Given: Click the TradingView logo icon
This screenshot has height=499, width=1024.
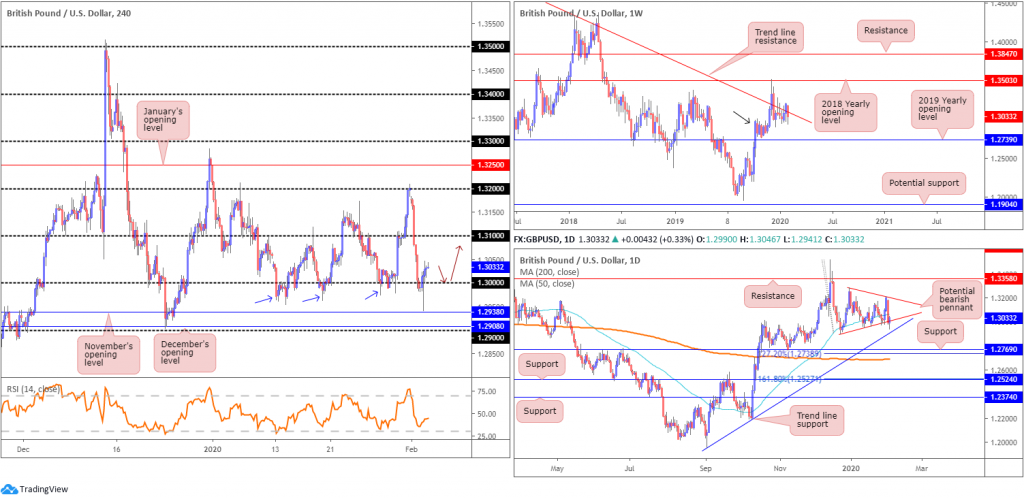Looking at the screenshot, I should pos(9,489).
